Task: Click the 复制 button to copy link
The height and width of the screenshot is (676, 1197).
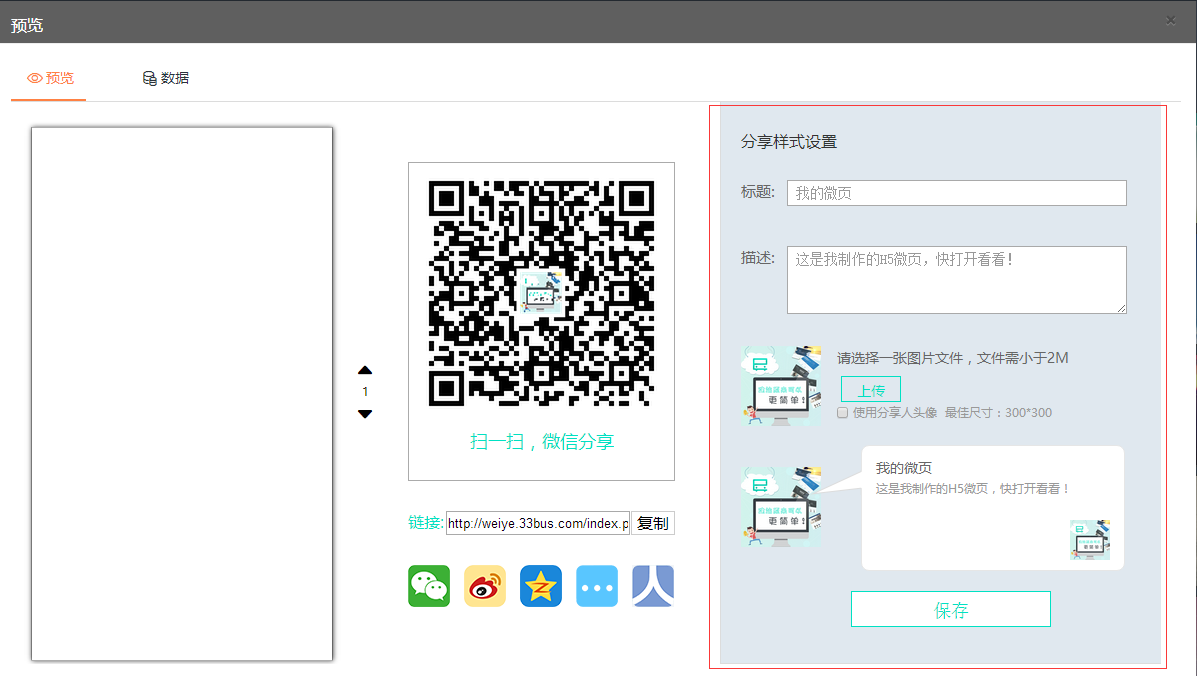Action: pyautogui.click(x=653, y=523)
